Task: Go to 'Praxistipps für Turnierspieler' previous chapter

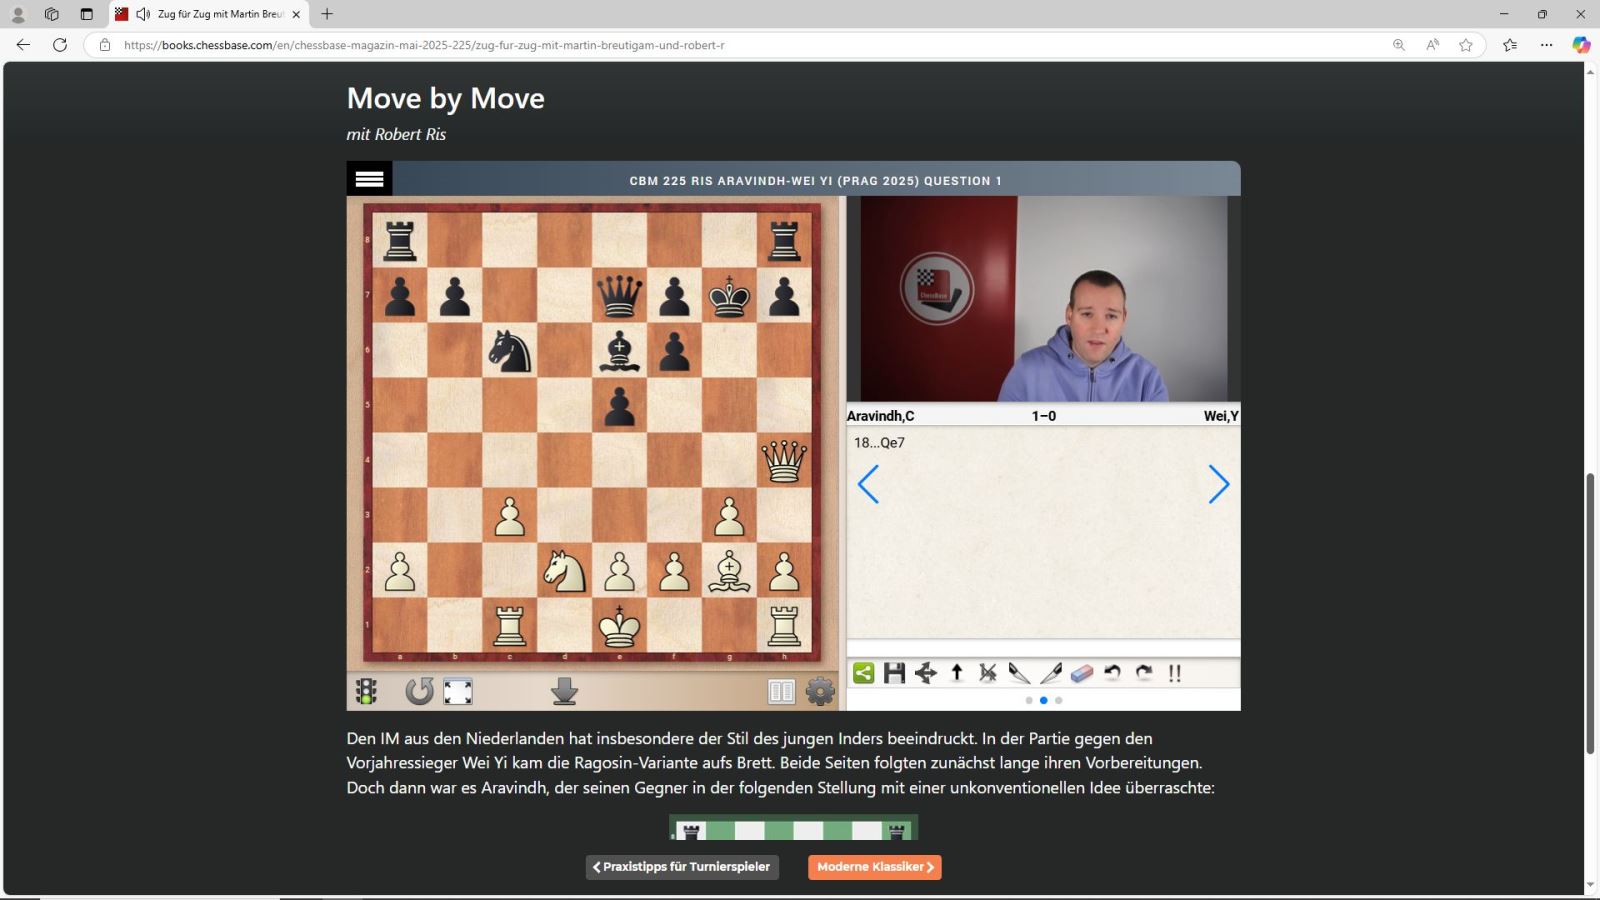Action: (x=682, y=867)
